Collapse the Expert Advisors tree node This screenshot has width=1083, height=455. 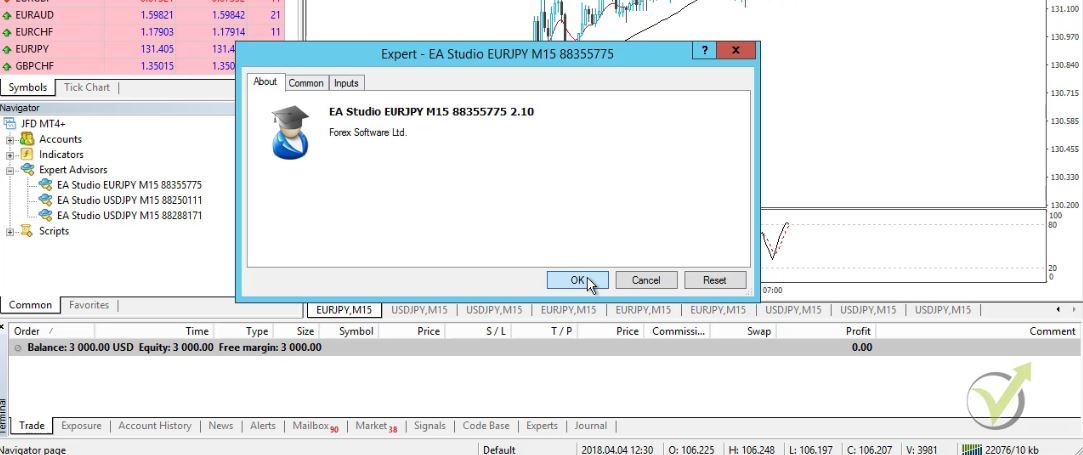point(10,171)
